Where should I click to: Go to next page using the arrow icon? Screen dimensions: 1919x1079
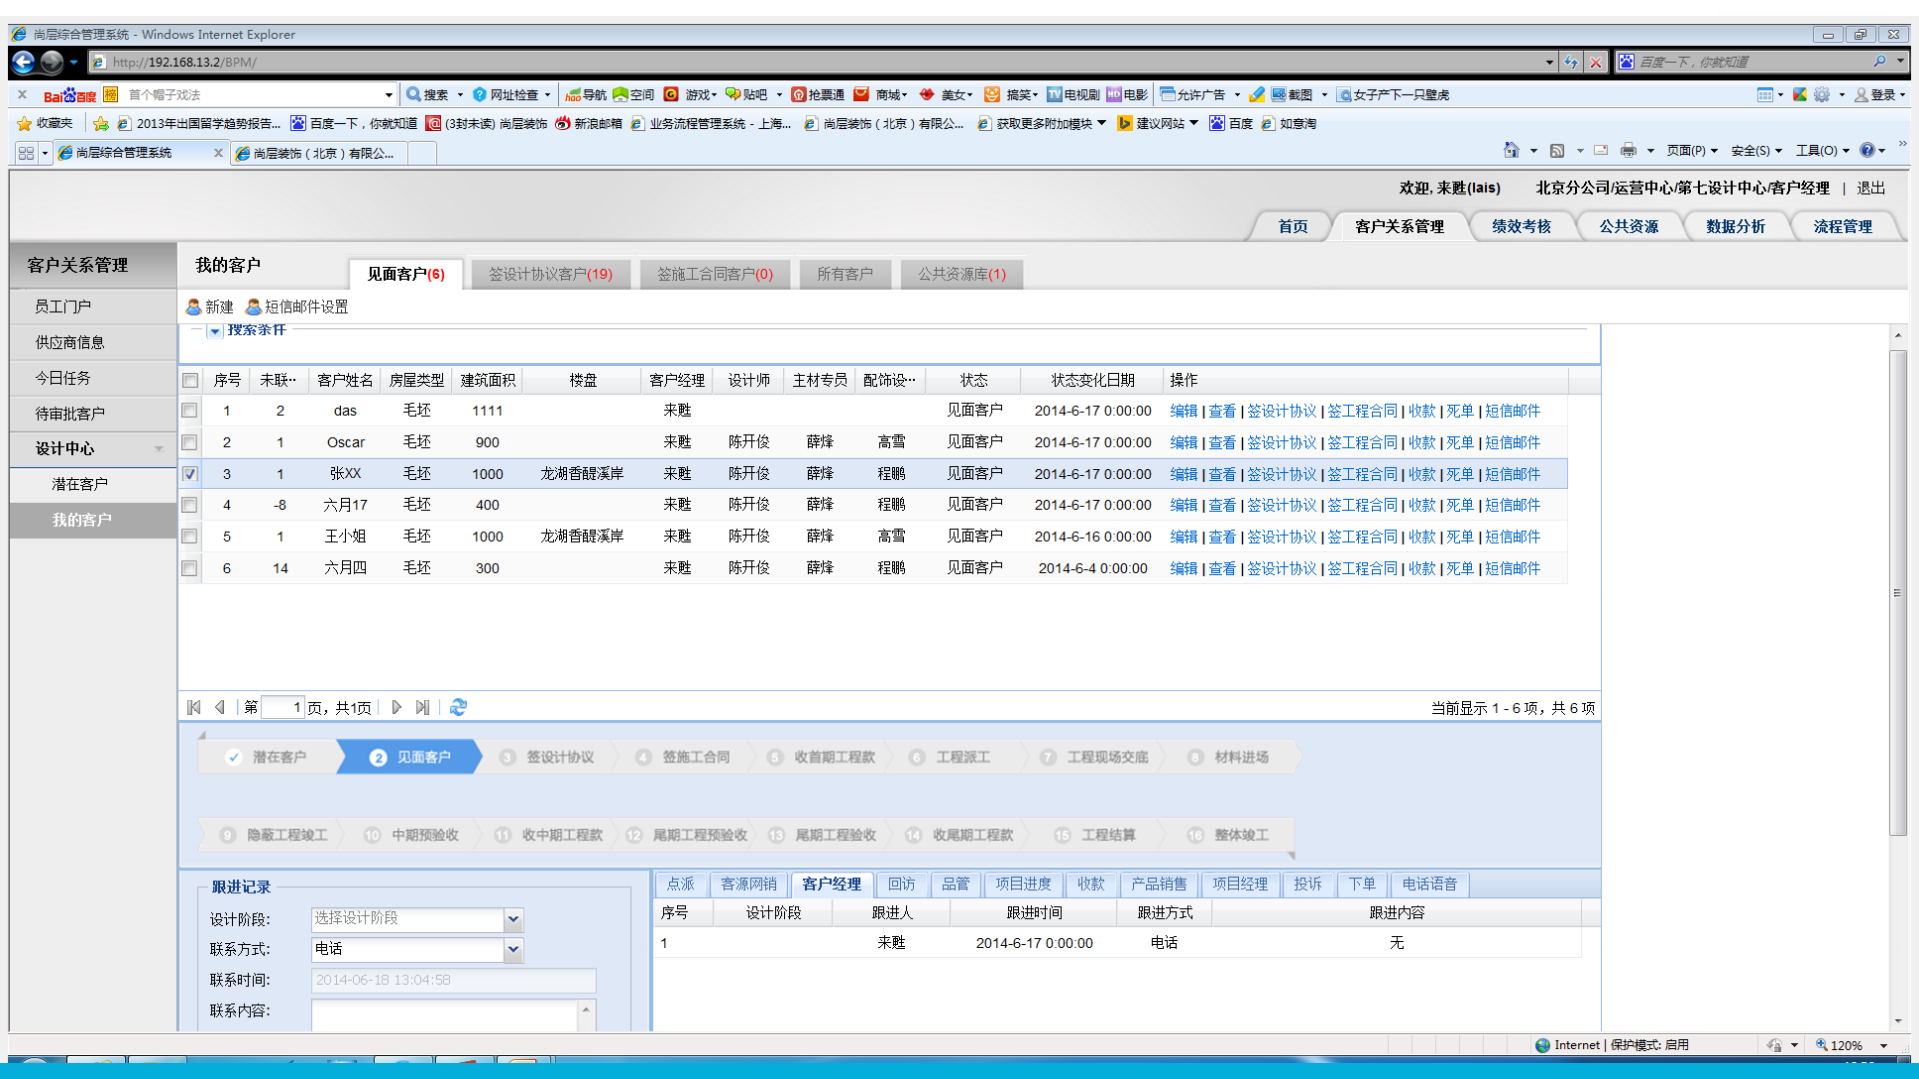(396, 707)
